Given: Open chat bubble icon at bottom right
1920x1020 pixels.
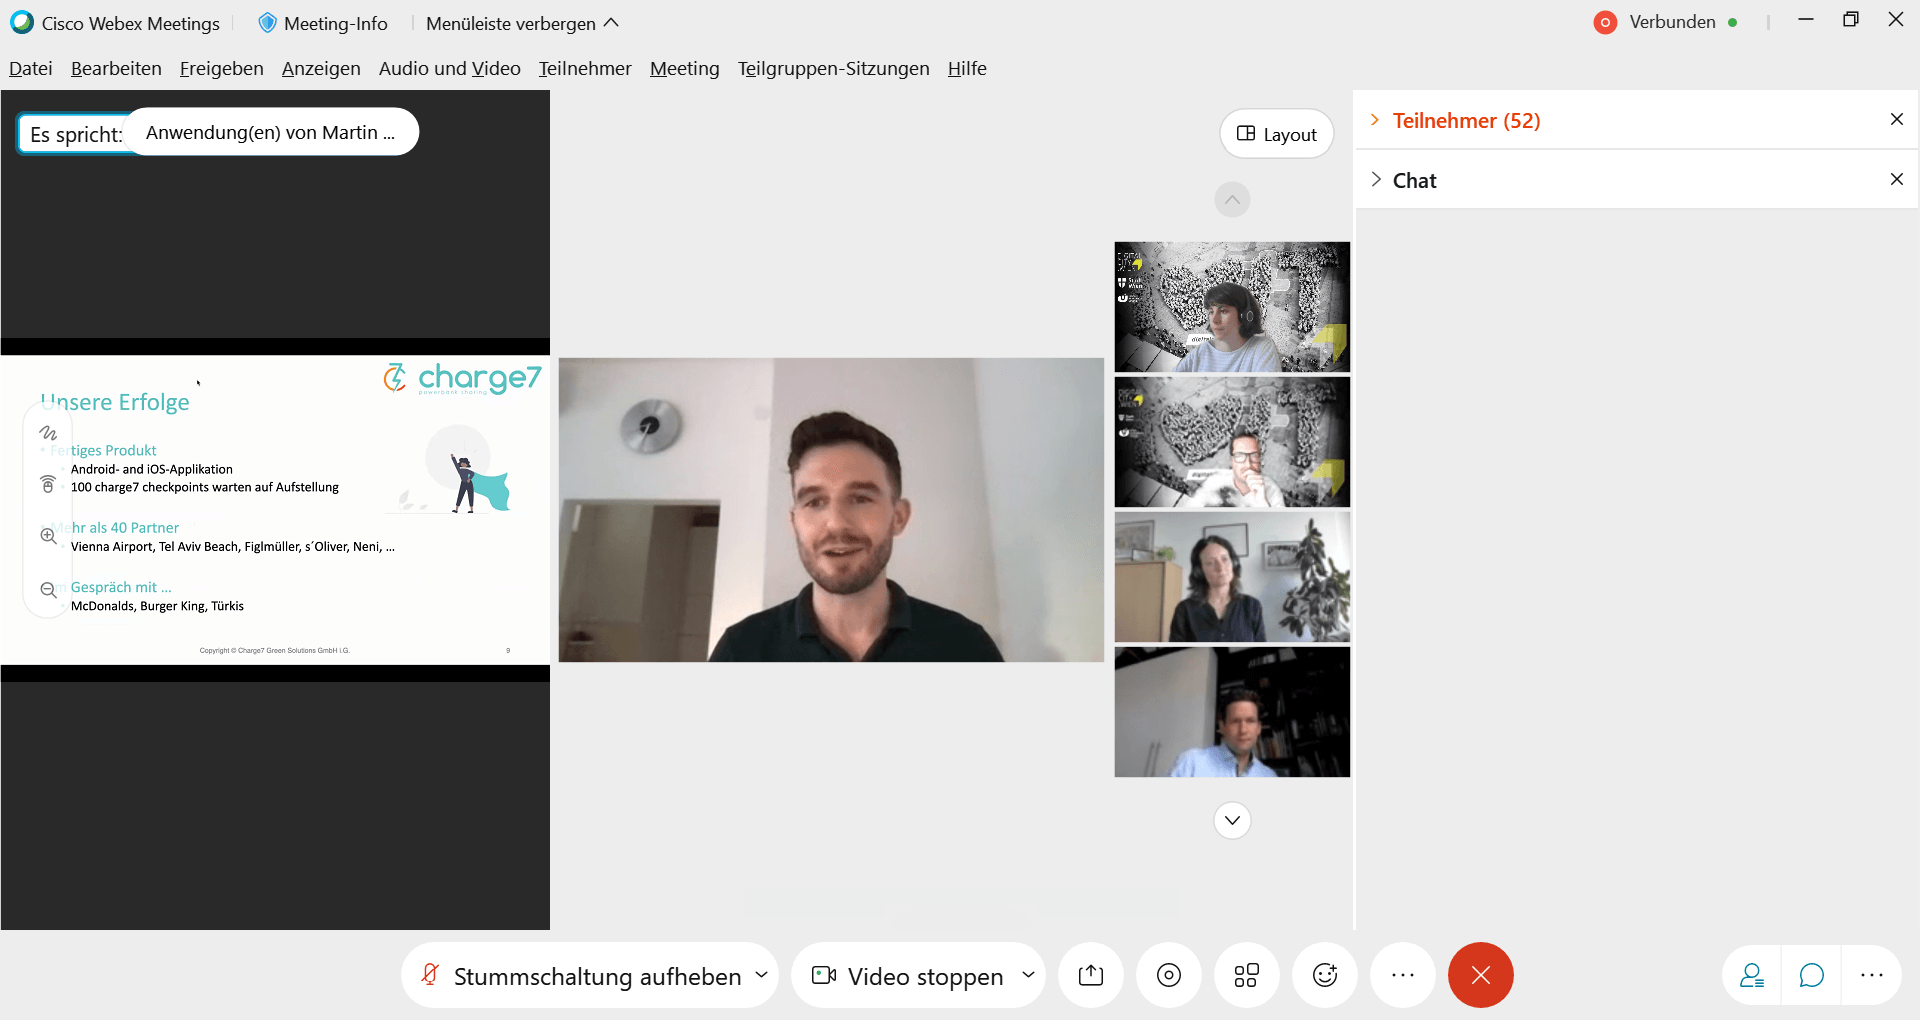Looking at the screenshot, I should tap(1811, 975).
